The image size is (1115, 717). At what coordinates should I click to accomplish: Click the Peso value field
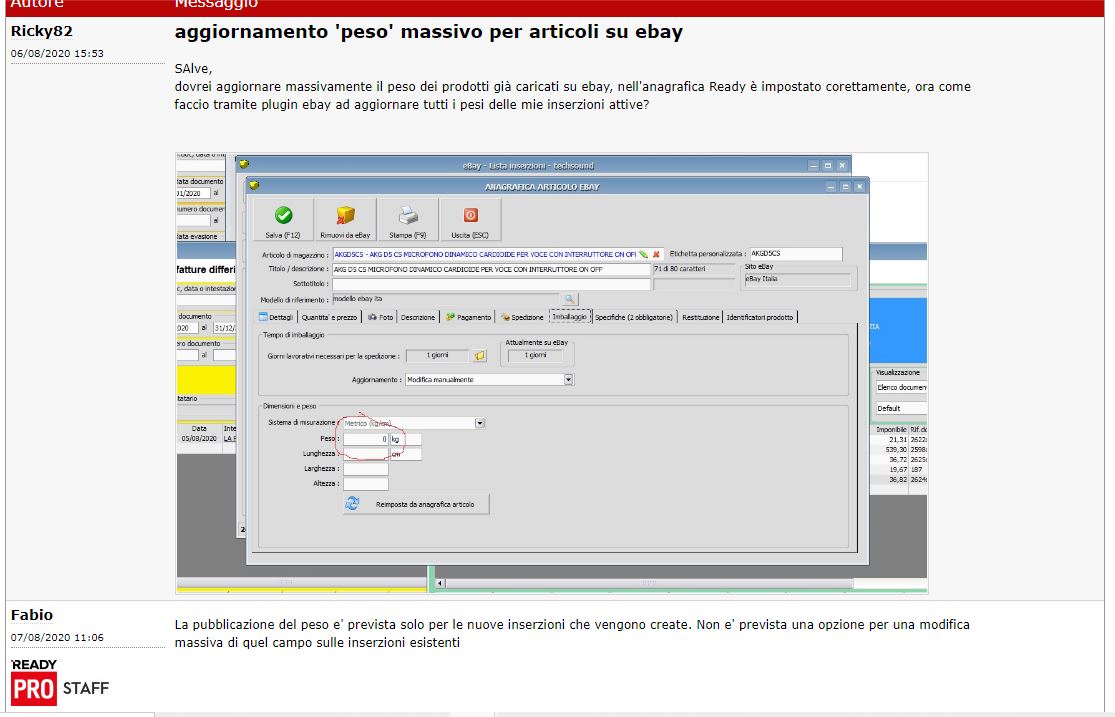tap(366, 440)
